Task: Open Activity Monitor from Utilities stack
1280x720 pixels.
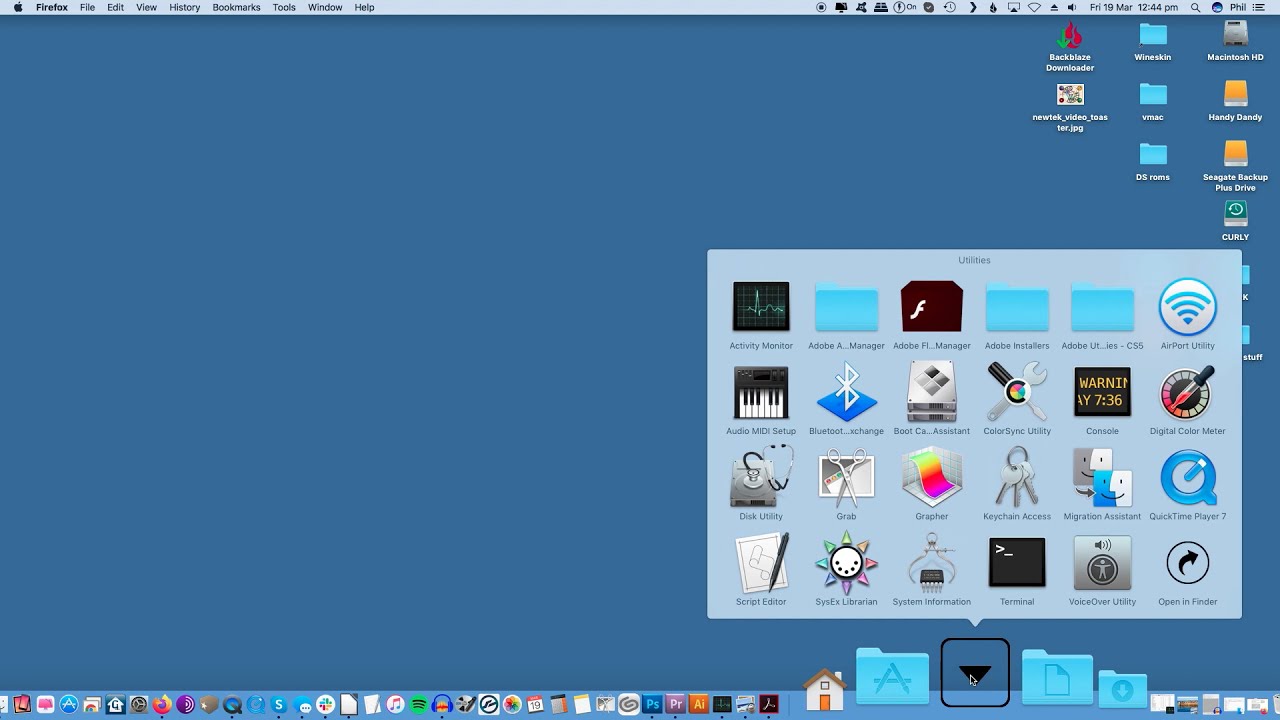Action: (761, 306)
